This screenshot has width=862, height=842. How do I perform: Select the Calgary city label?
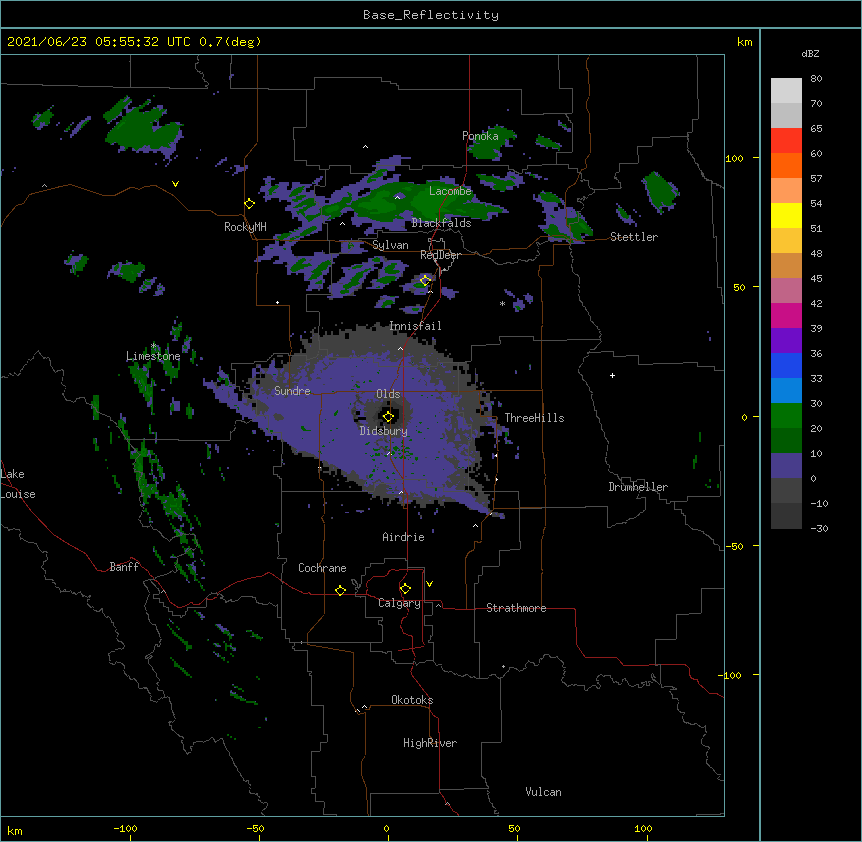tap(399, 603)
